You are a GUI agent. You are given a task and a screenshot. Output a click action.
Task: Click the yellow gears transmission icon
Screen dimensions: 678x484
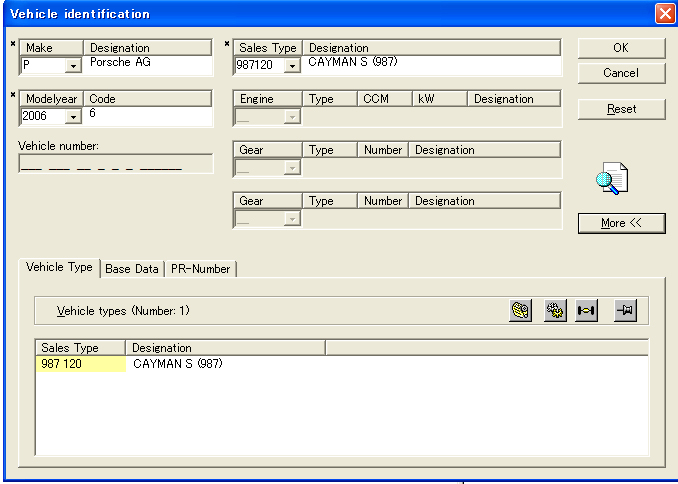point(554,311)
